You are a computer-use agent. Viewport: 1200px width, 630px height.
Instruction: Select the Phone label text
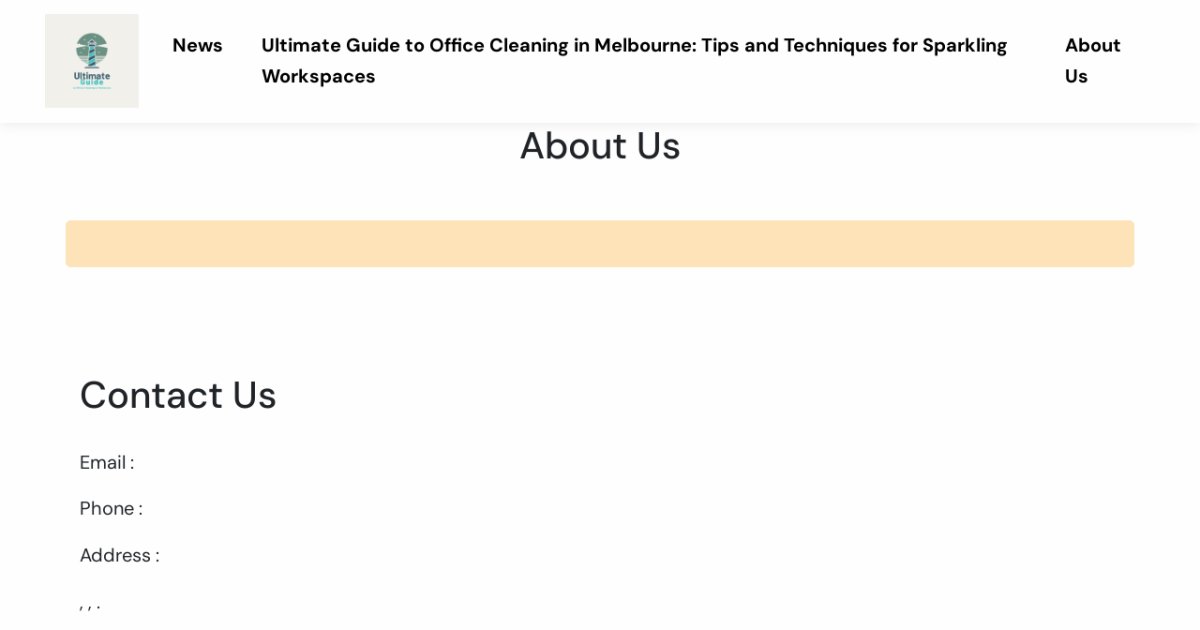click(110, 509)
